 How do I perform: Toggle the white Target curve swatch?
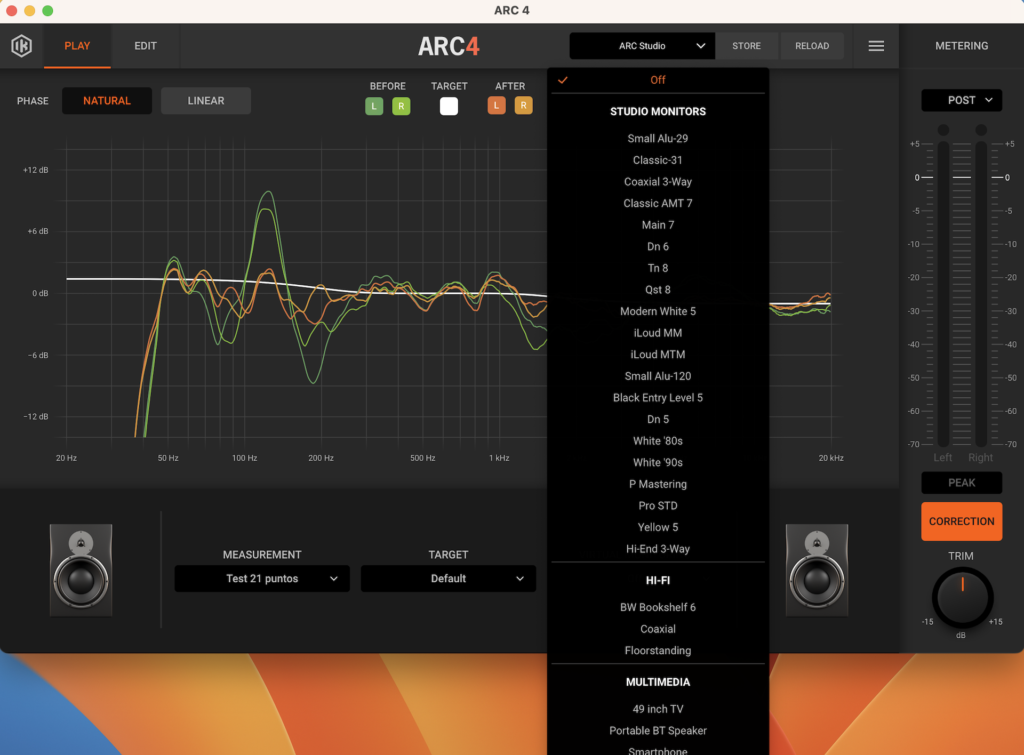click(x=449, y=106)
